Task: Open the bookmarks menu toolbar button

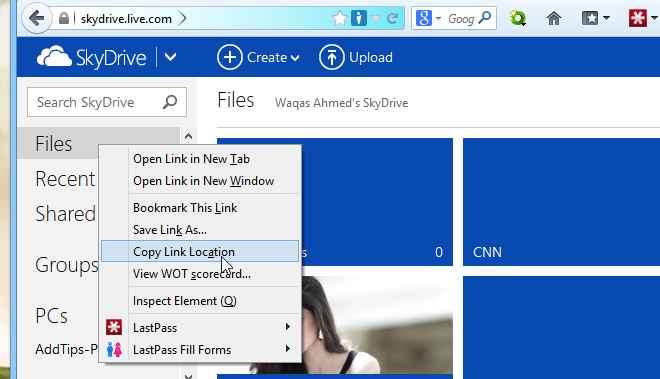Action: pyautogui.click(x=595, y=18)
